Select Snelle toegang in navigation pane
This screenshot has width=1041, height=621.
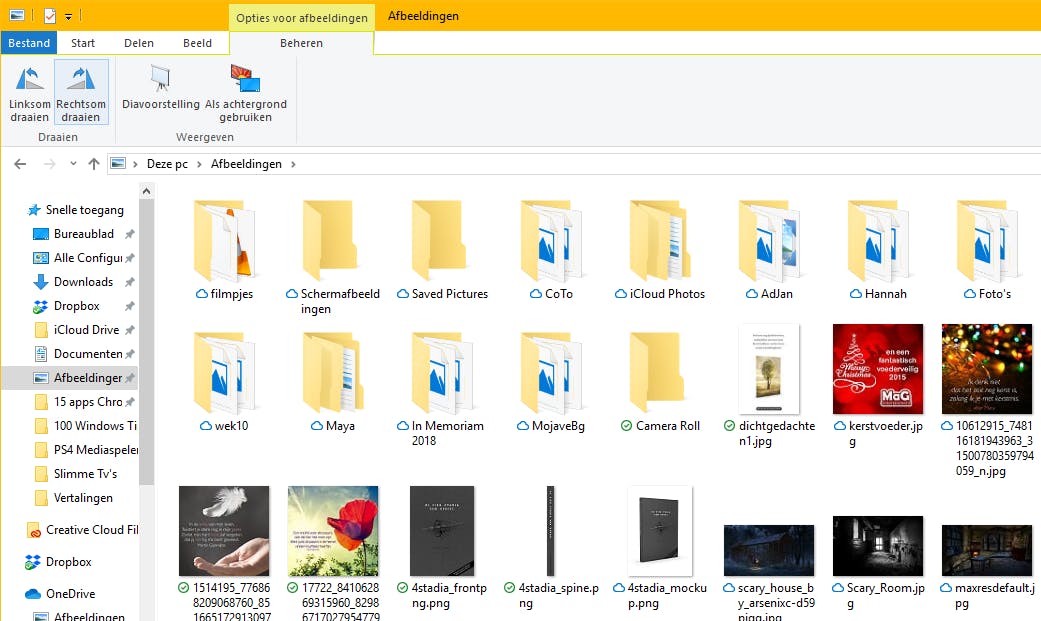point(84,210)
